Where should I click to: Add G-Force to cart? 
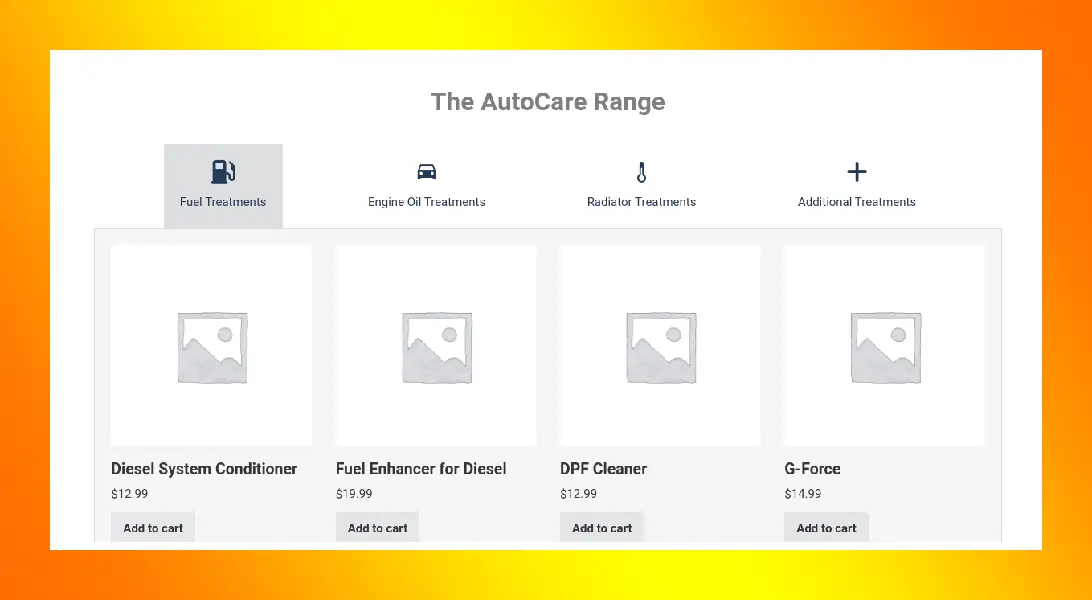[826, 528]
